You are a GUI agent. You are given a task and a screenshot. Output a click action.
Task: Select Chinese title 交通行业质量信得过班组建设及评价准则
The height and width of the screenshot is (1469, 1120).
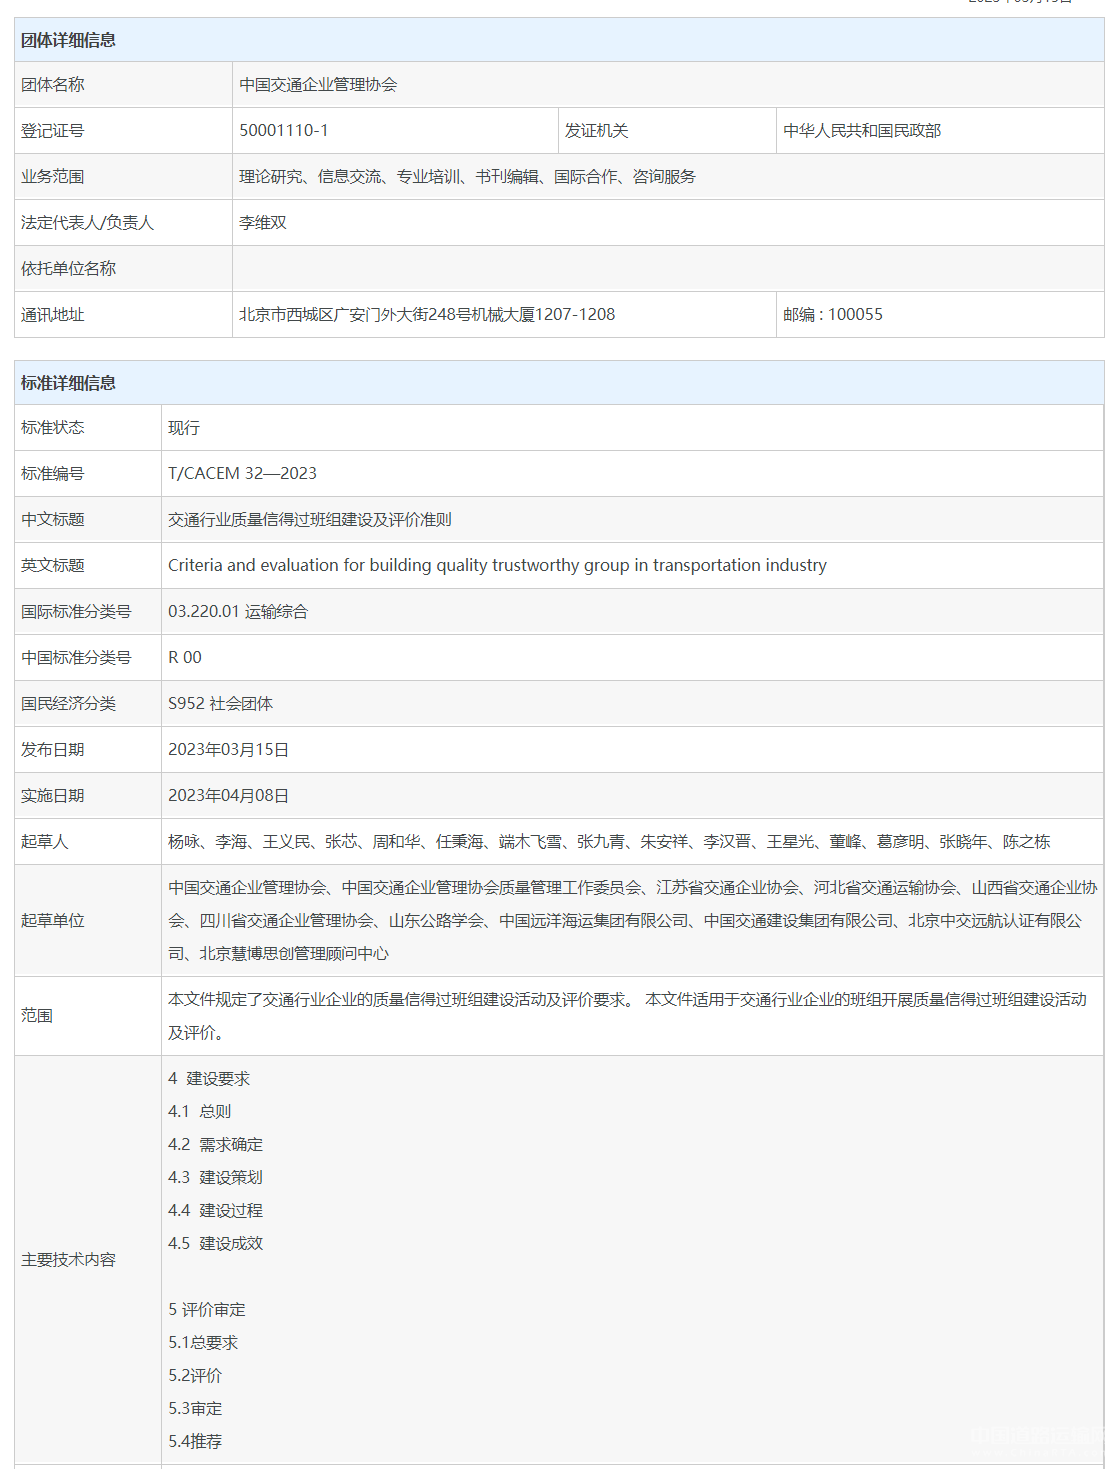click(x=310, y=520)
